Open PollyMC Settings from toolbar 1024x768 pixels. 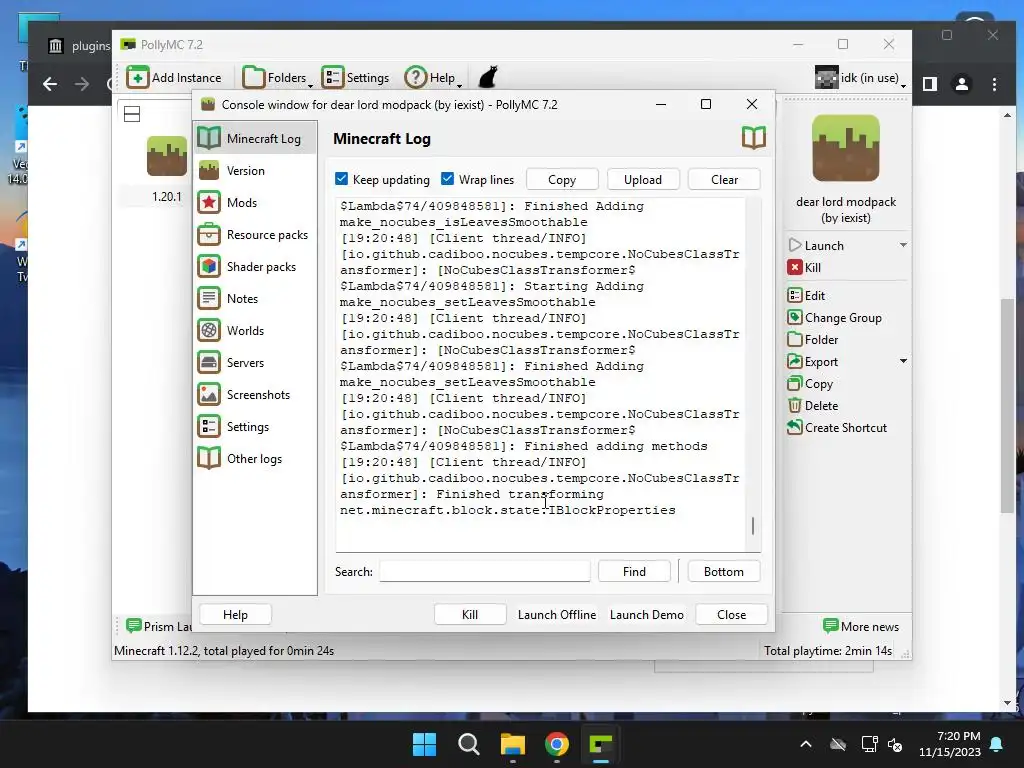click(356, 78)
